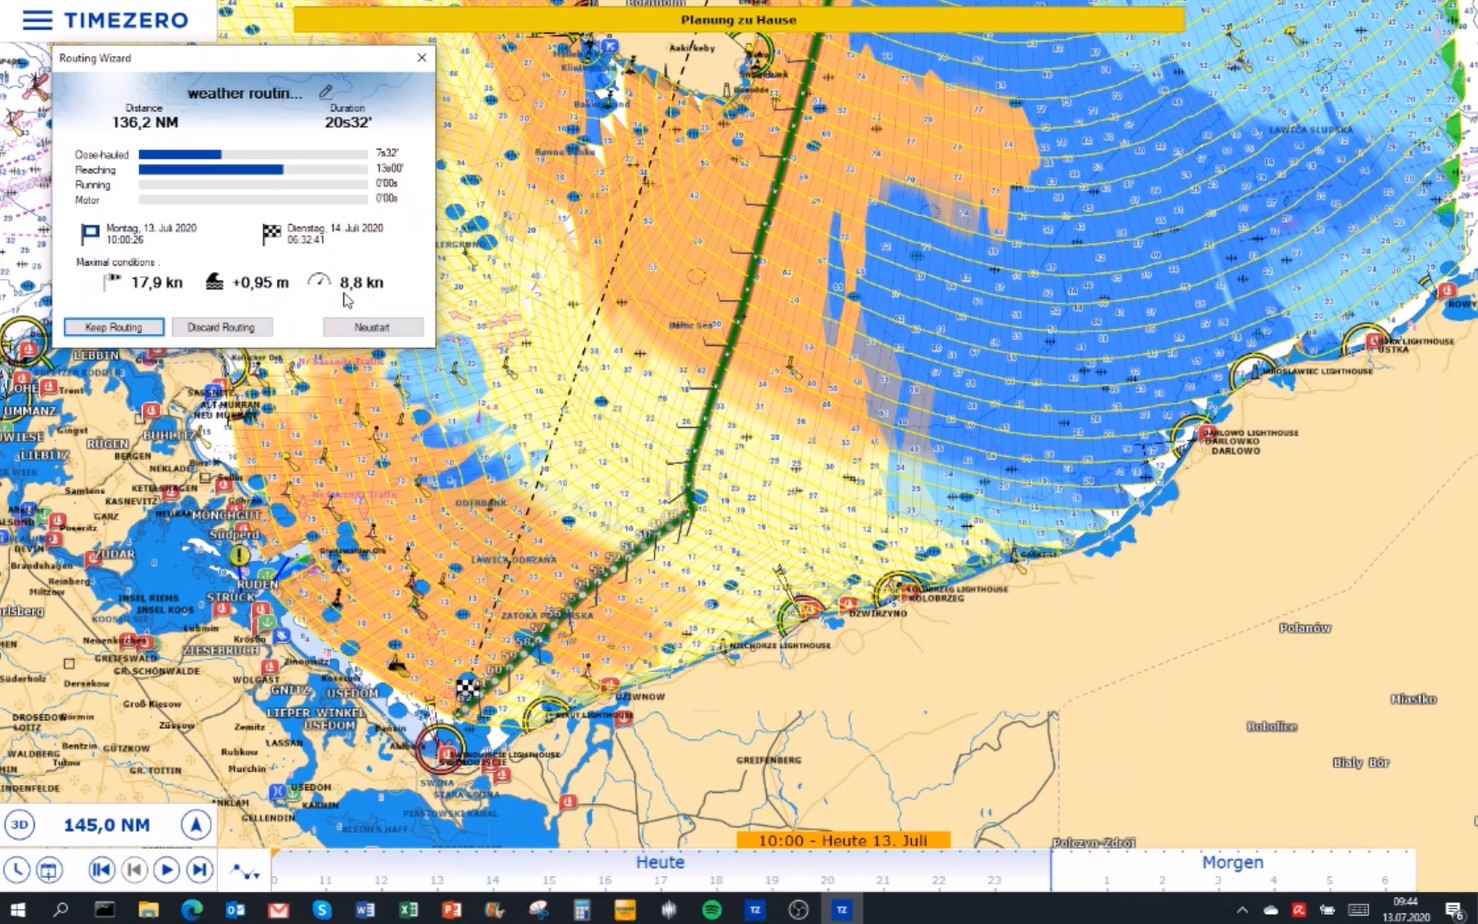Open the calendar date picker icon
The image size is (1478, 924).
(x=49, y=870)
